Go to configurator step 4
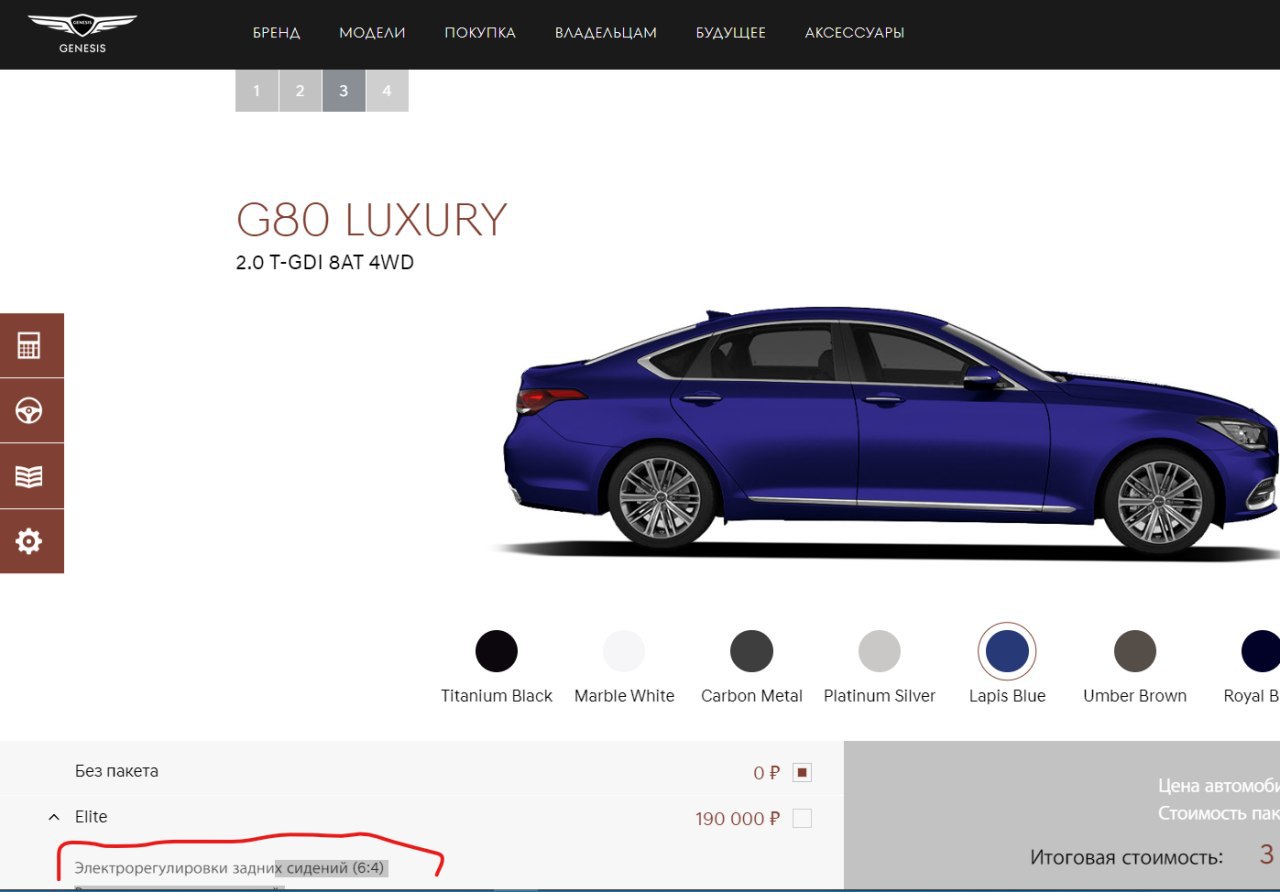Screen dimensions: 1280x892 [387, 91]
